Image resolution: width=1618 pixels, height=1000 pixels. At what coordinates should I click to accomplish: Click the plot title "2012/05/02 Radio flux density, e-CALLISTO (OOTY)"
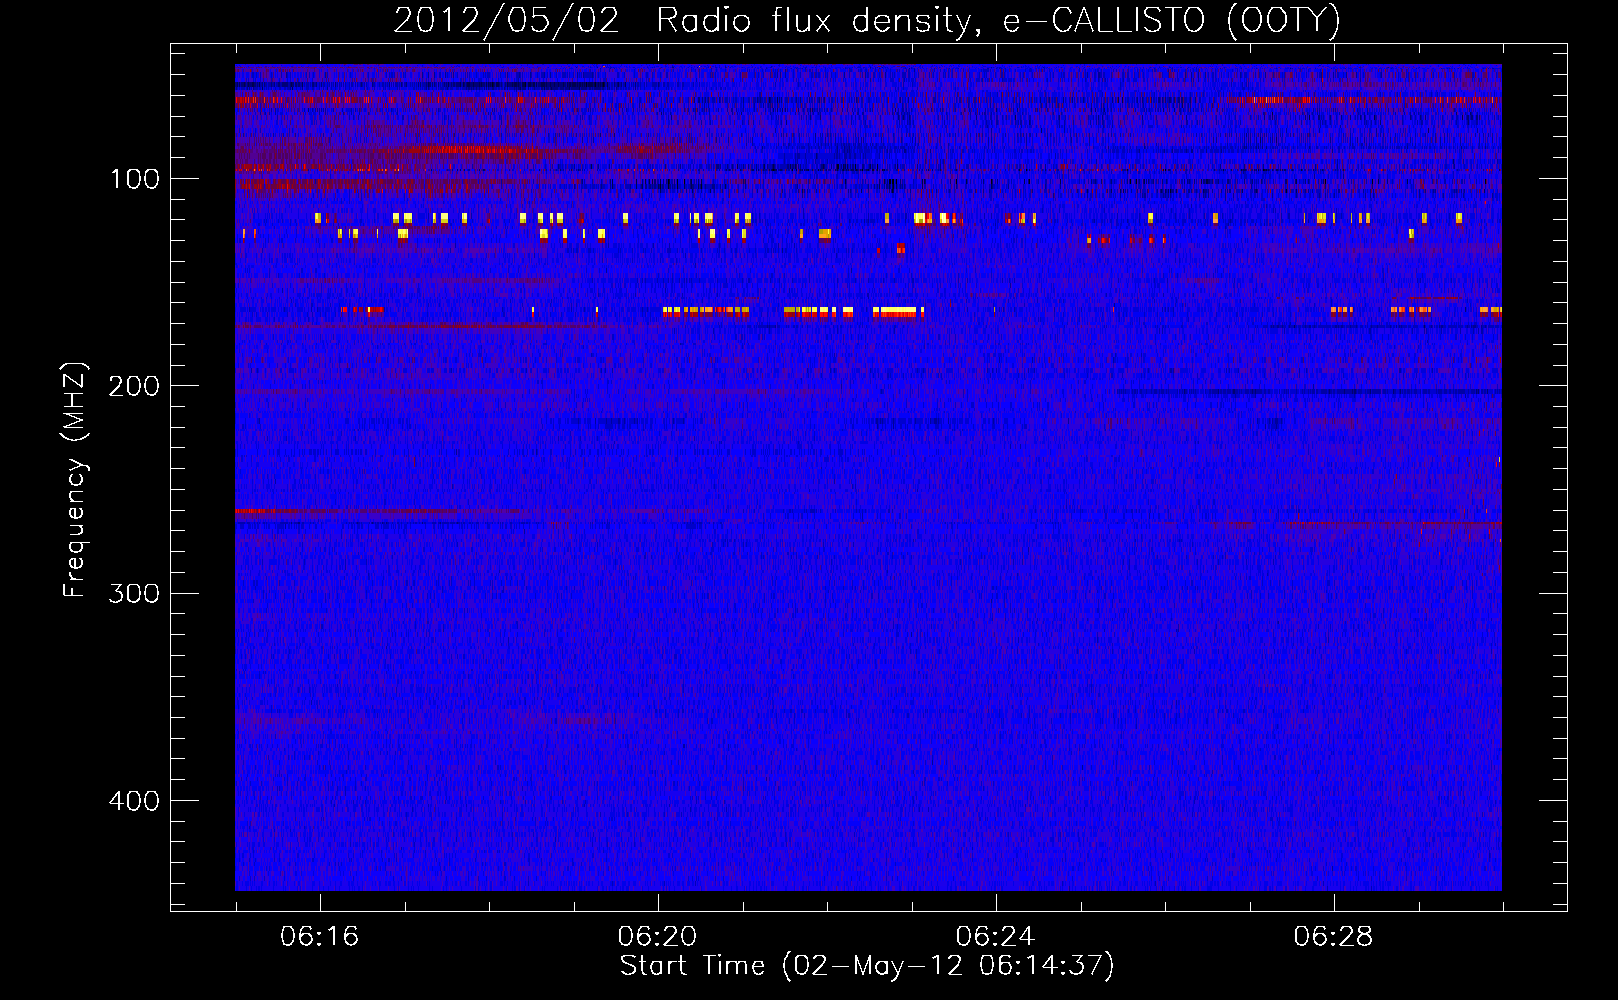tap(867, 20)
